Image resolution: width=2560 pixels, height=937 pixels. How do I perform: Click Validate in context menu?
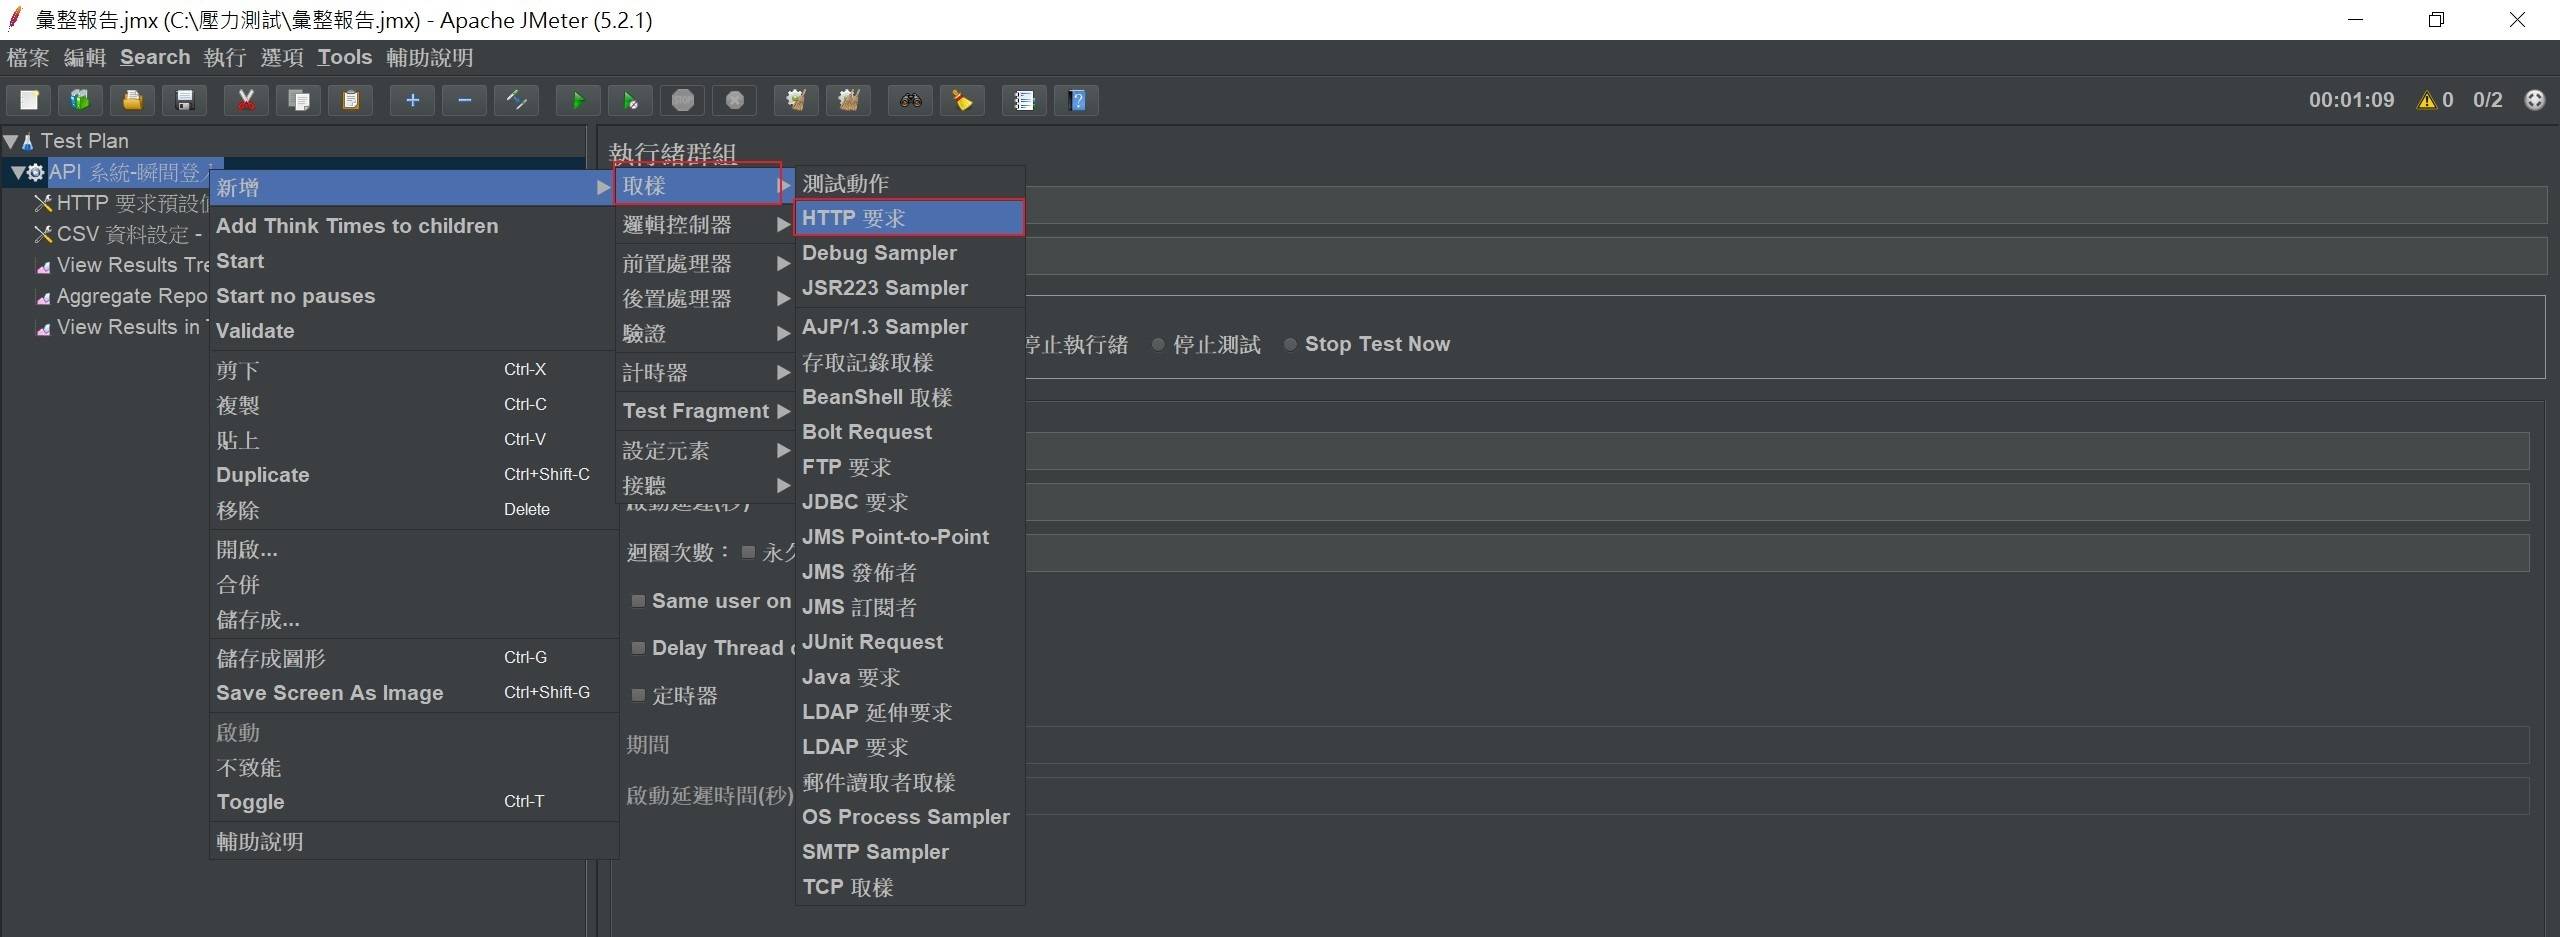point(413,331)
